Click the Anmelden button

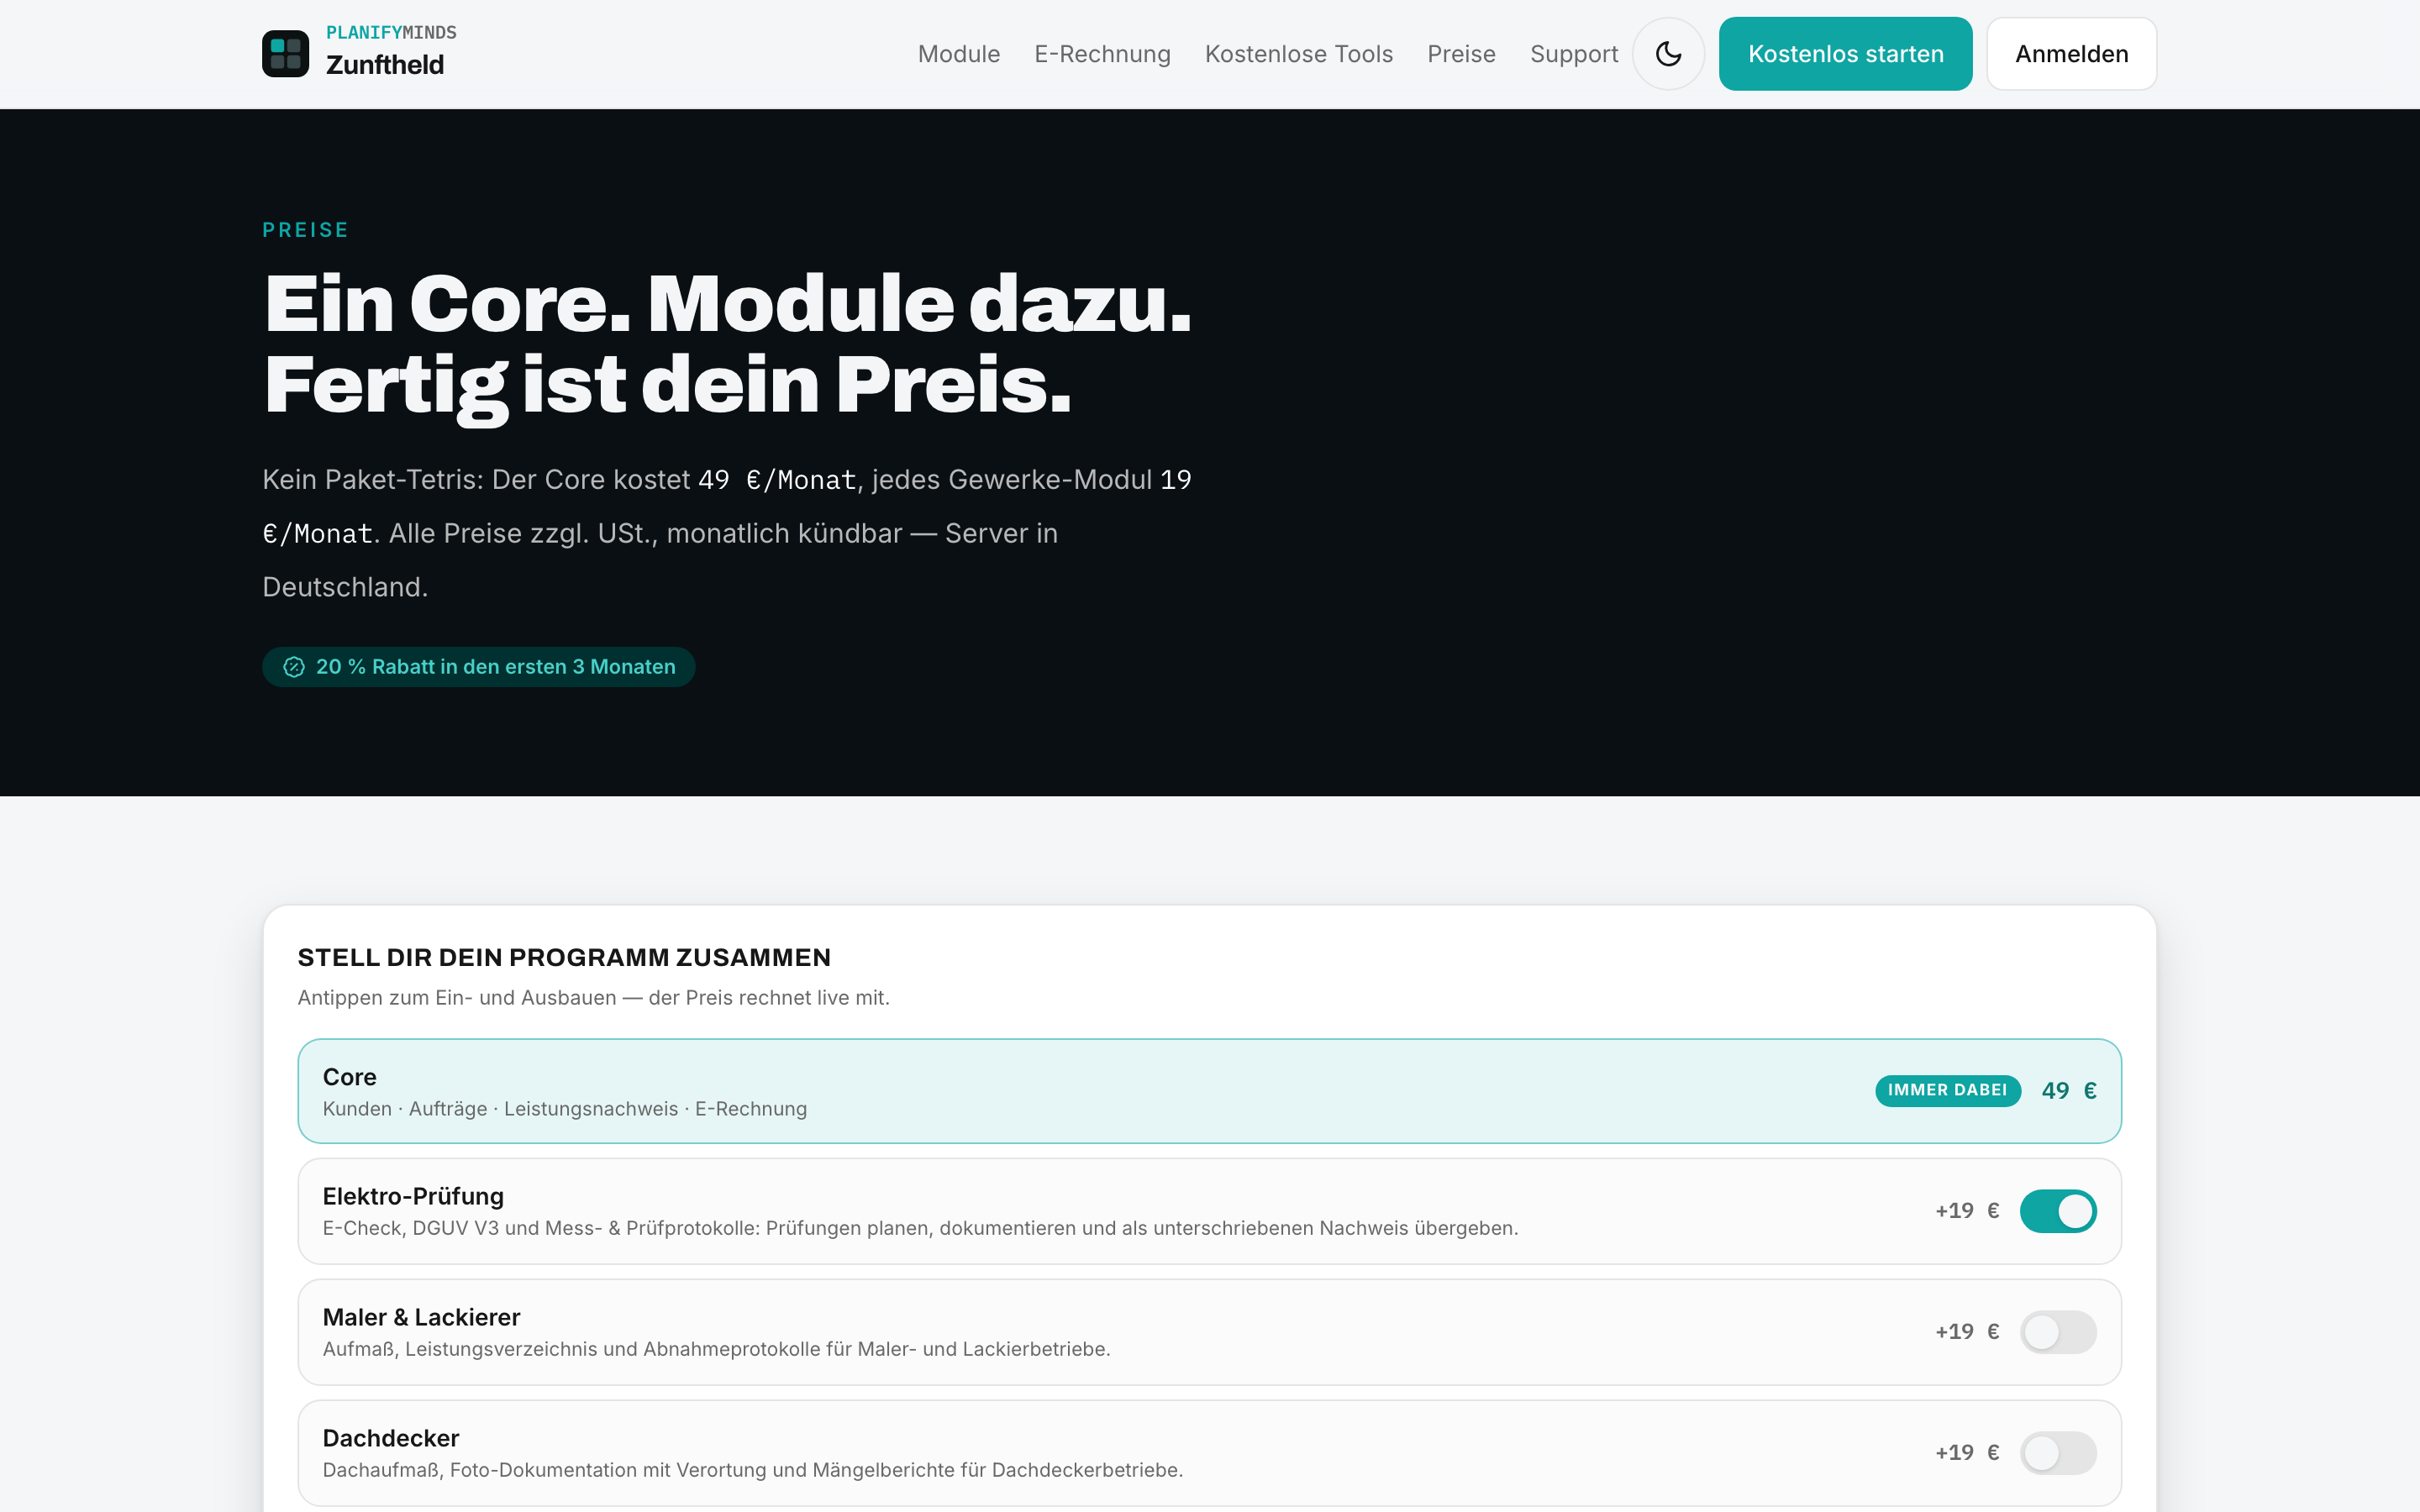2071,54
